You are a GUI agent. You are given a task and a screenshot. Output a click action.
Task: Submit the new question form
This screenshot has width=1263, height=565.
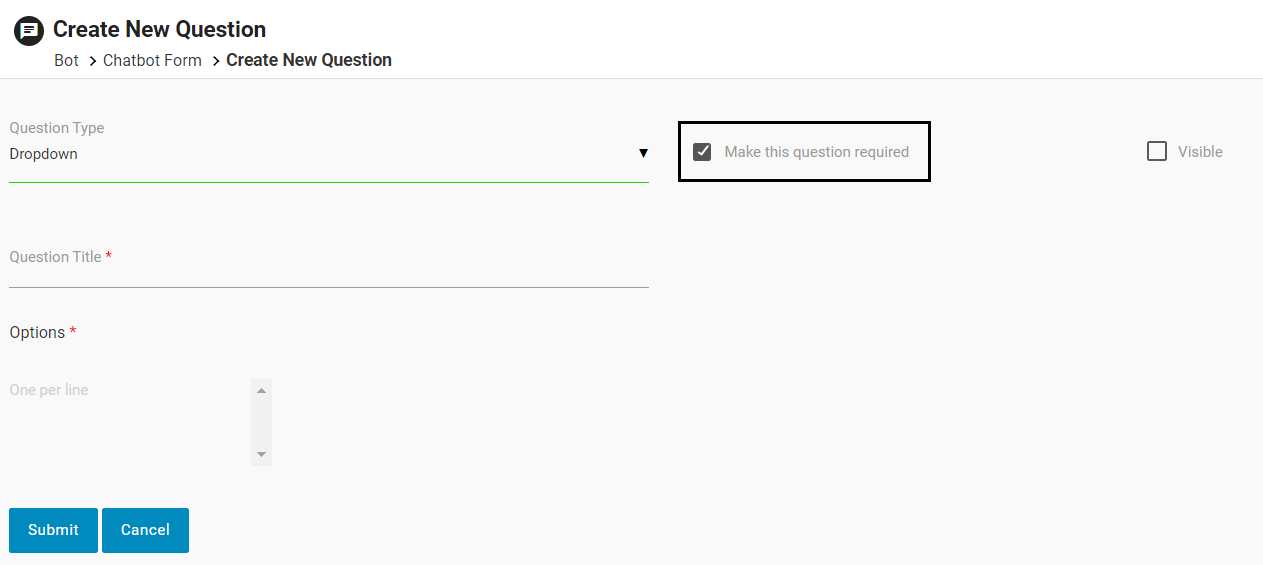(x=53, y=530)
